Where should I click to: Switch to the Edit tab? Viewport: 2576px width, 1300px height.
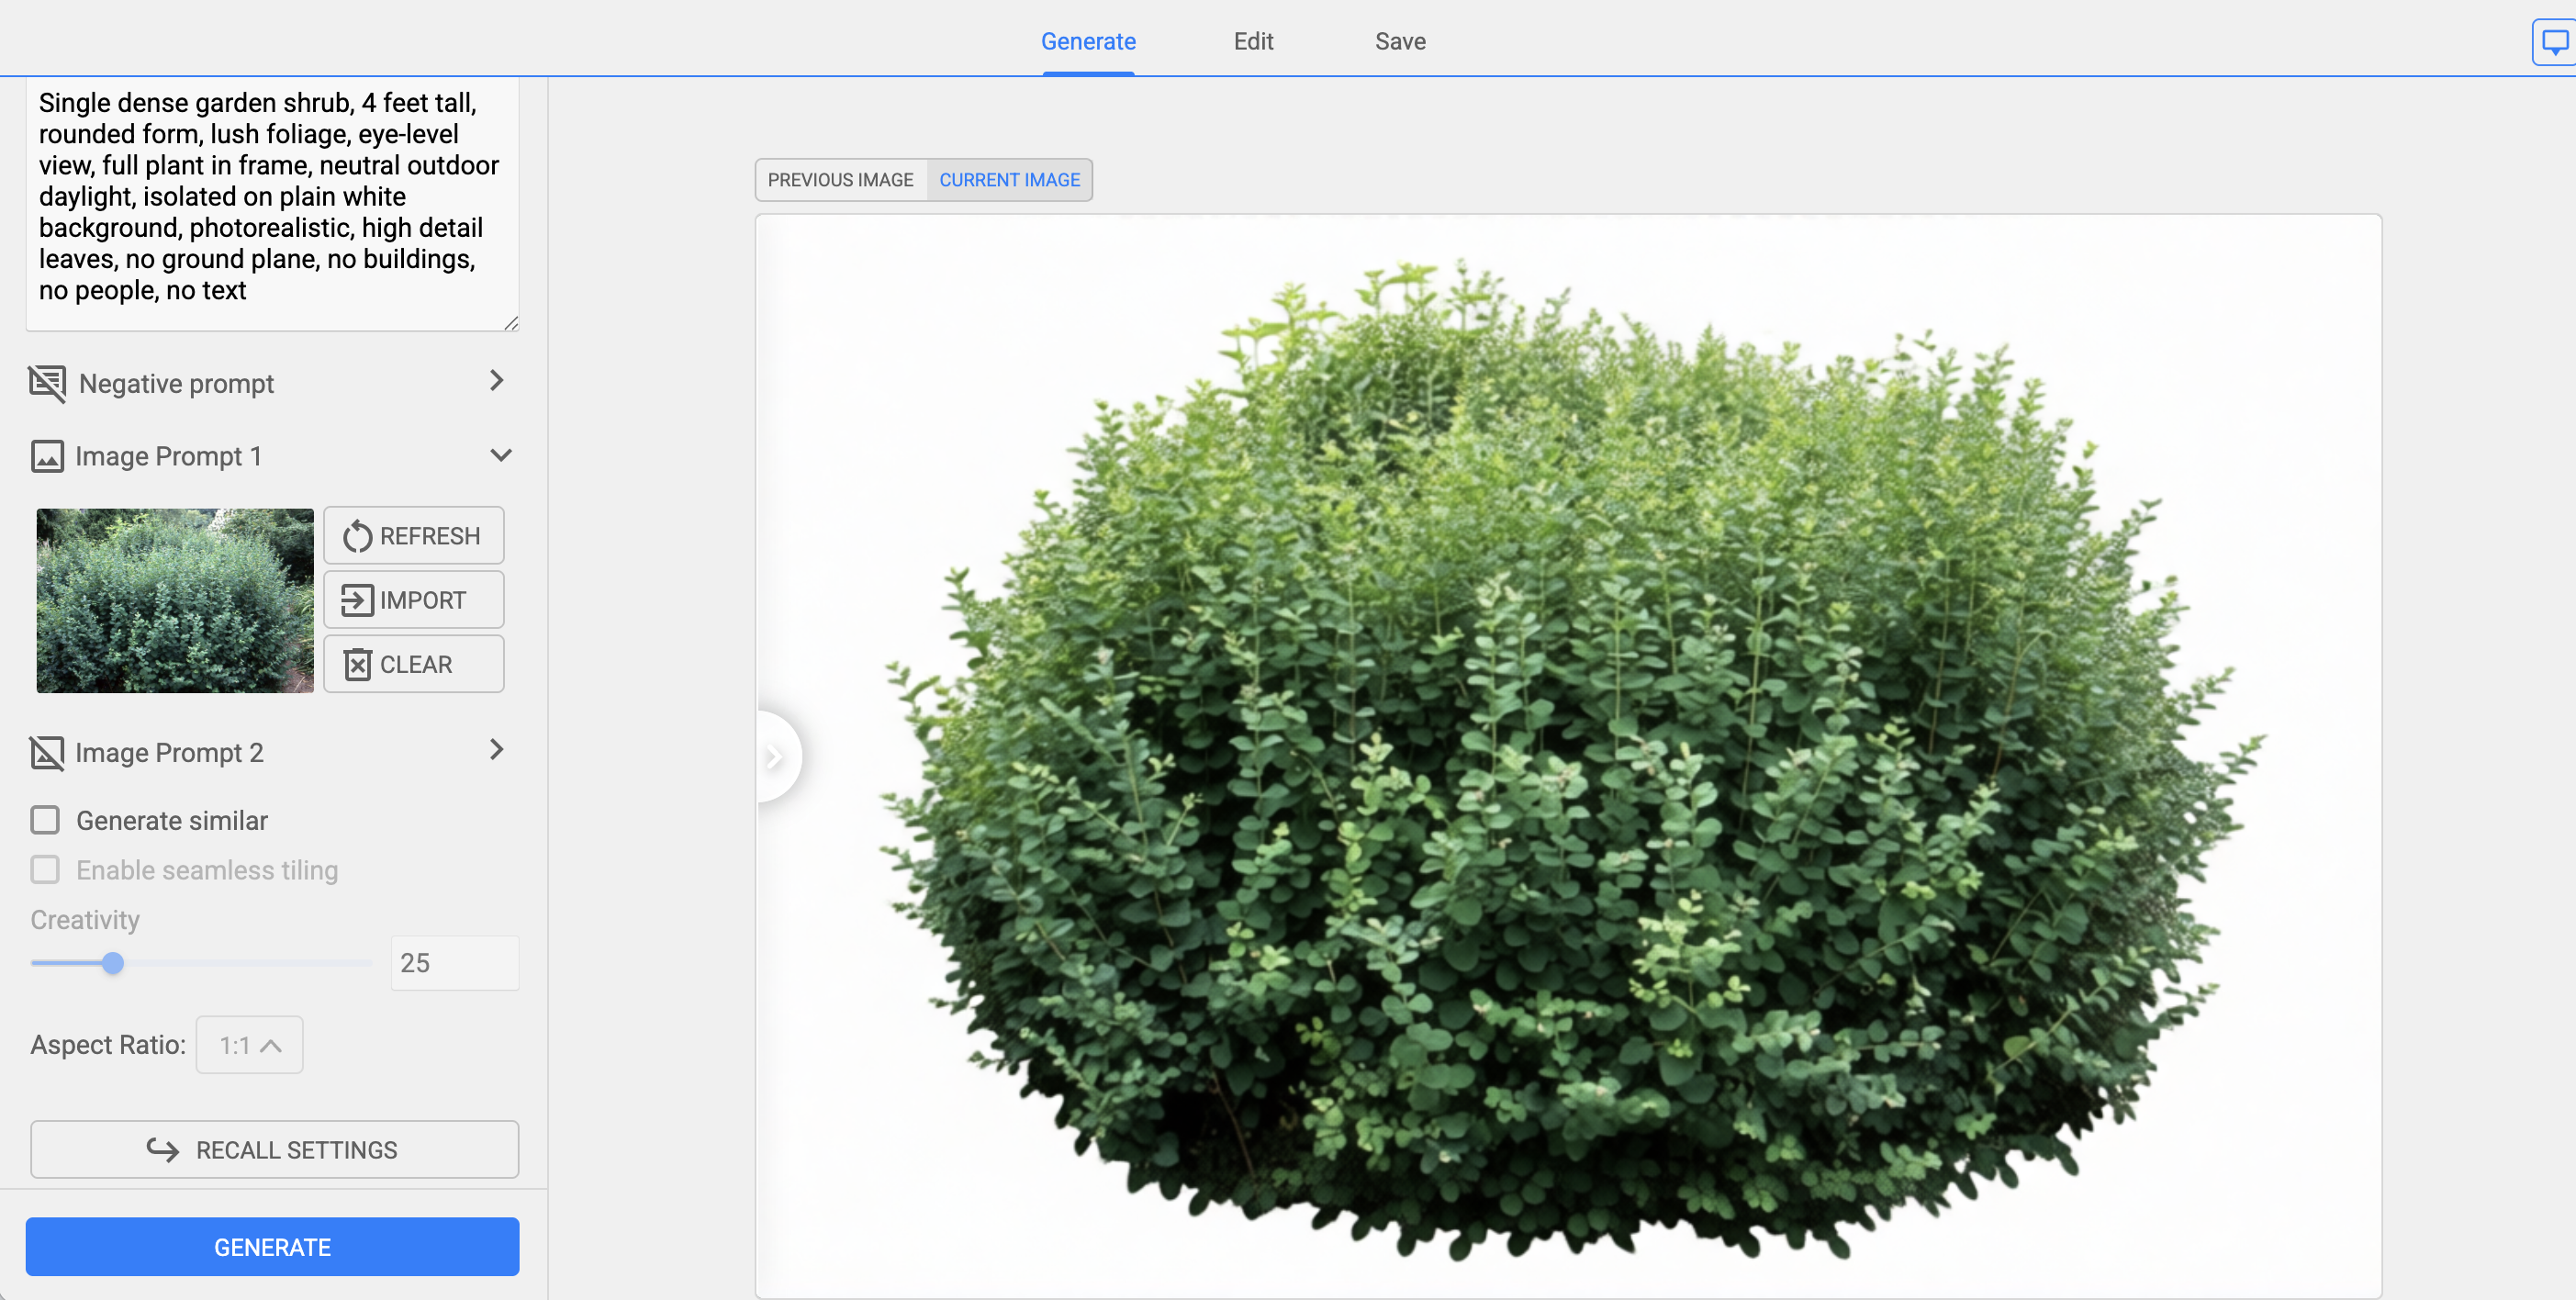[1252, 41]
